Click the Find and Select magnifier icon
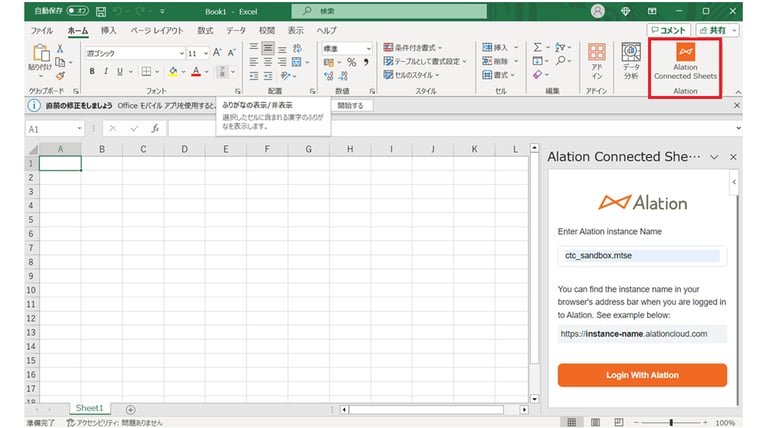 (x=560, y=61)
